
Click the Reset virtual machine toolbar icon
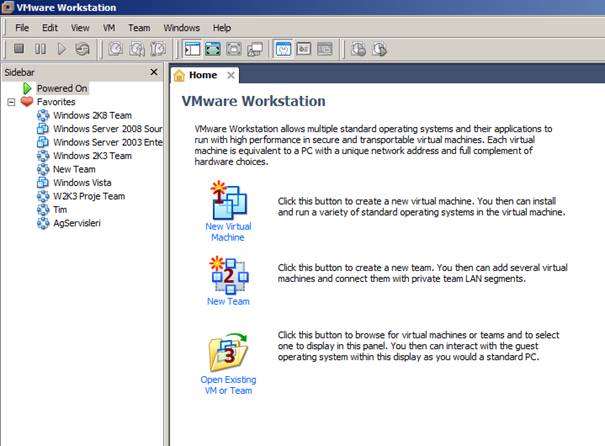coord(82,48)
